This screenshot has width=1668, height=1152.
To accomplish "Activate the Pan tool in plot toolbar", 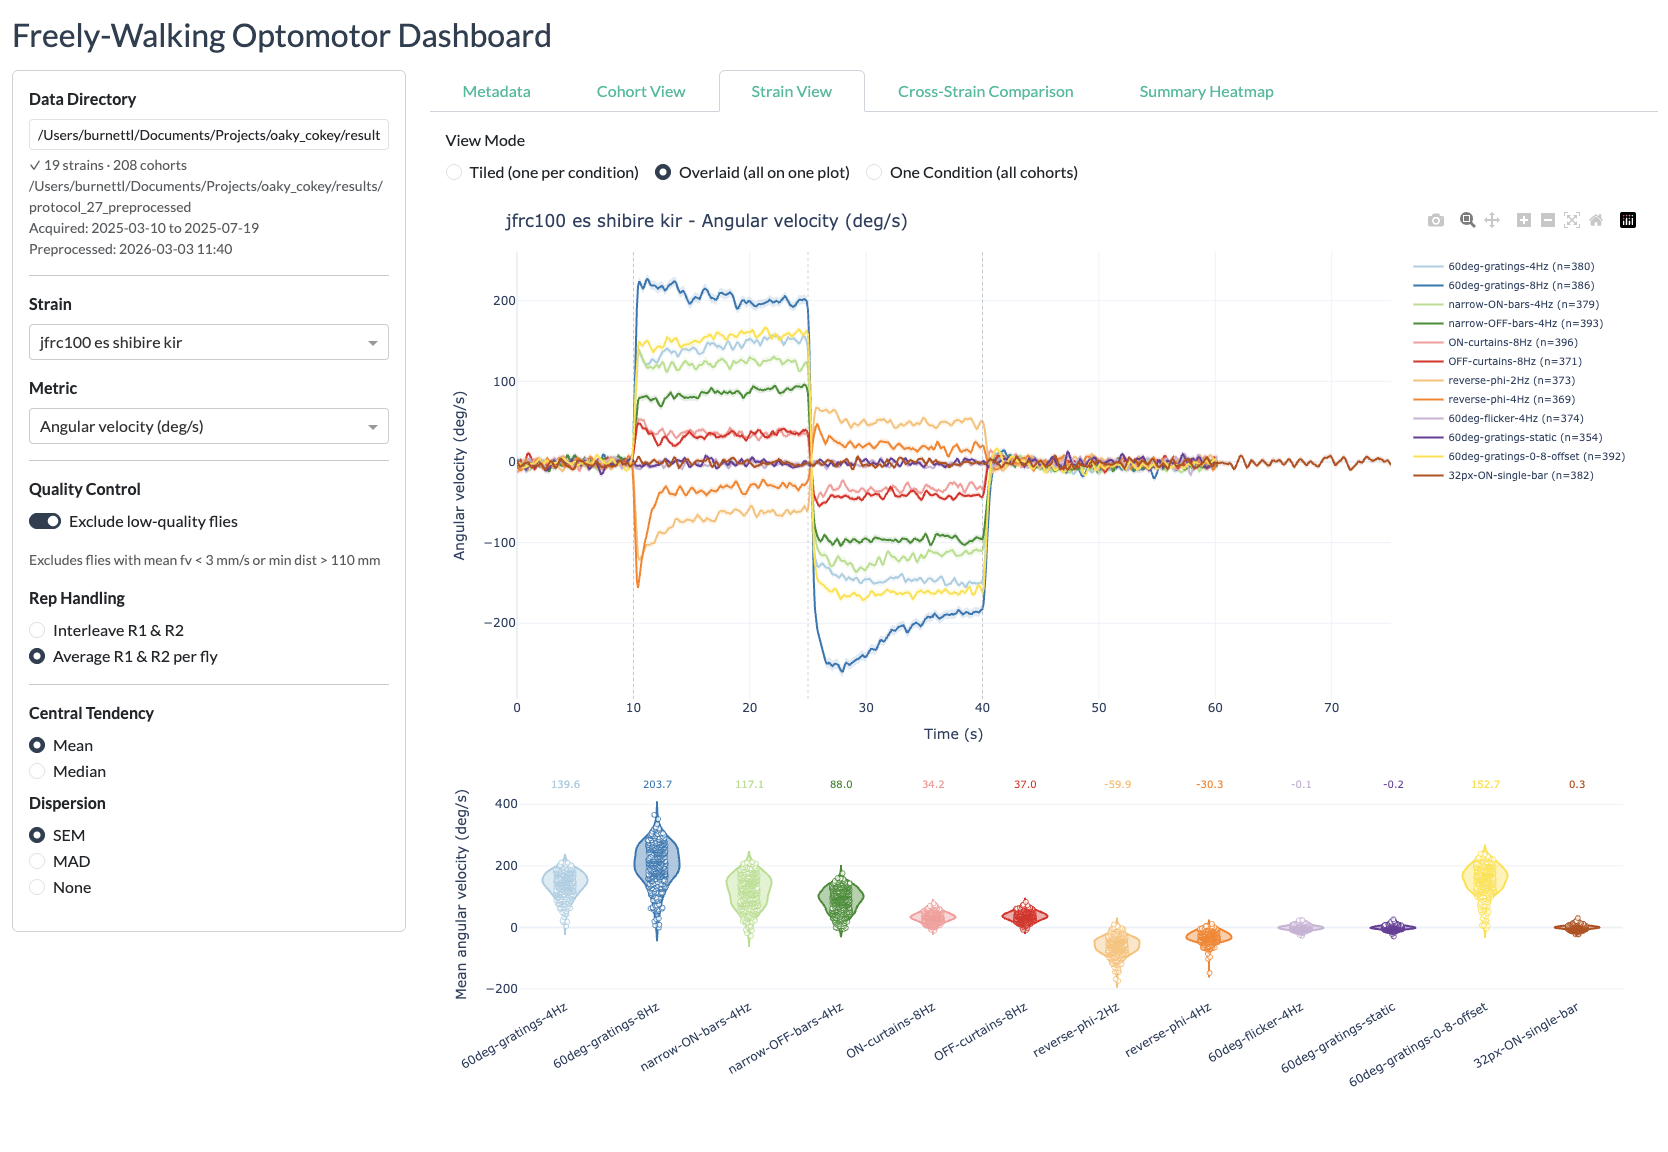I will click(x=1492, y=220).
